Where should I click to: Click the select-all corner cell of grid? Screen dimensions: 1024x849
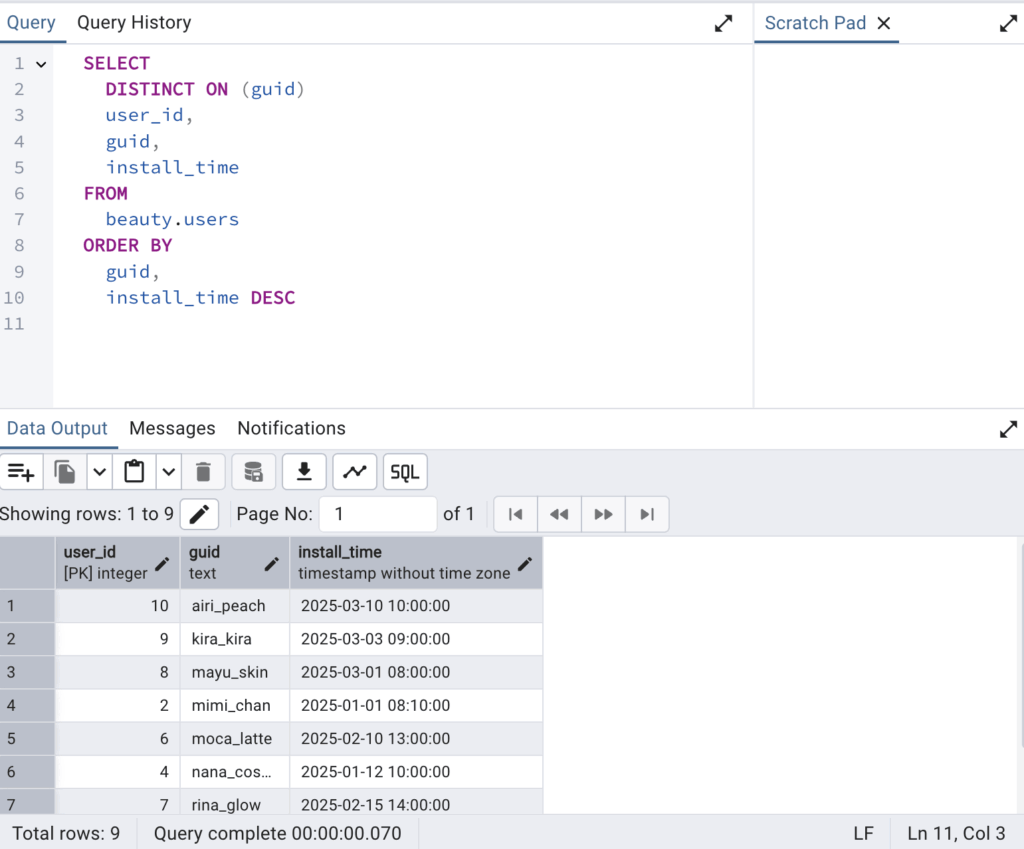27,562
